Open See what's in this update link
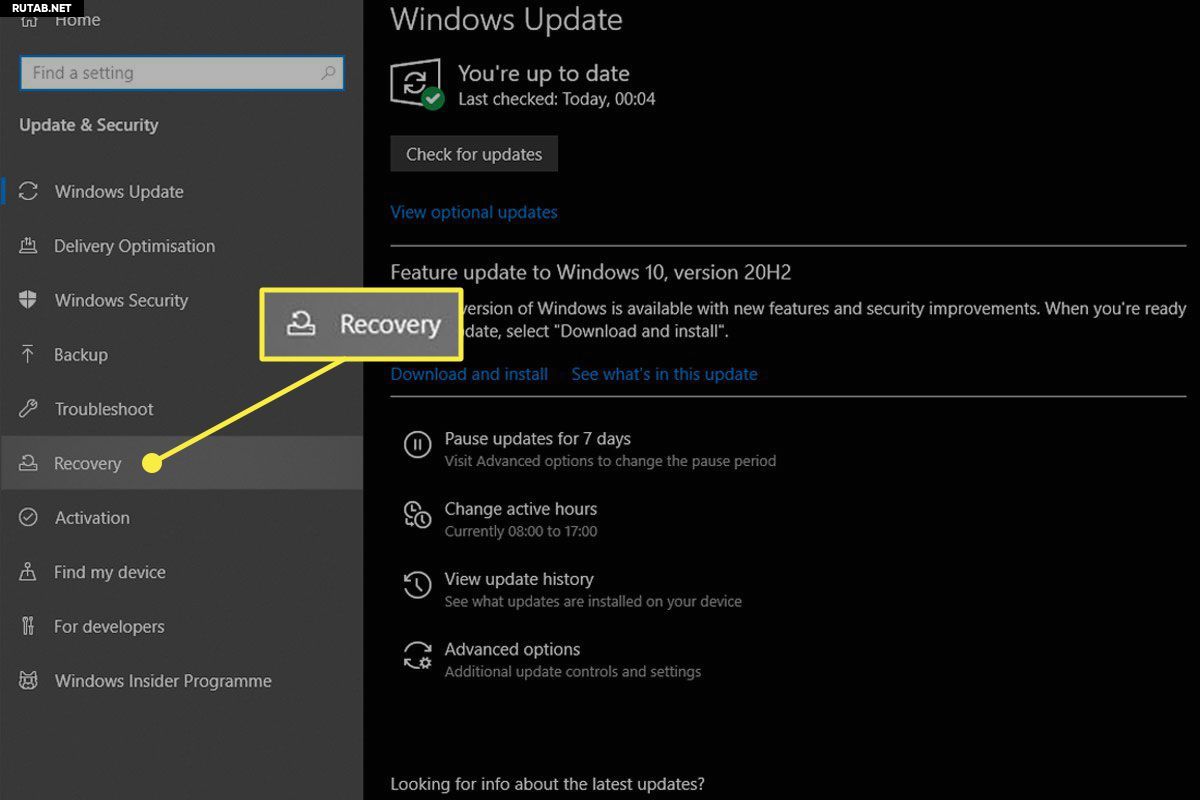The width and height of the screenshot is (1200, 800). (x=664, y=374)
